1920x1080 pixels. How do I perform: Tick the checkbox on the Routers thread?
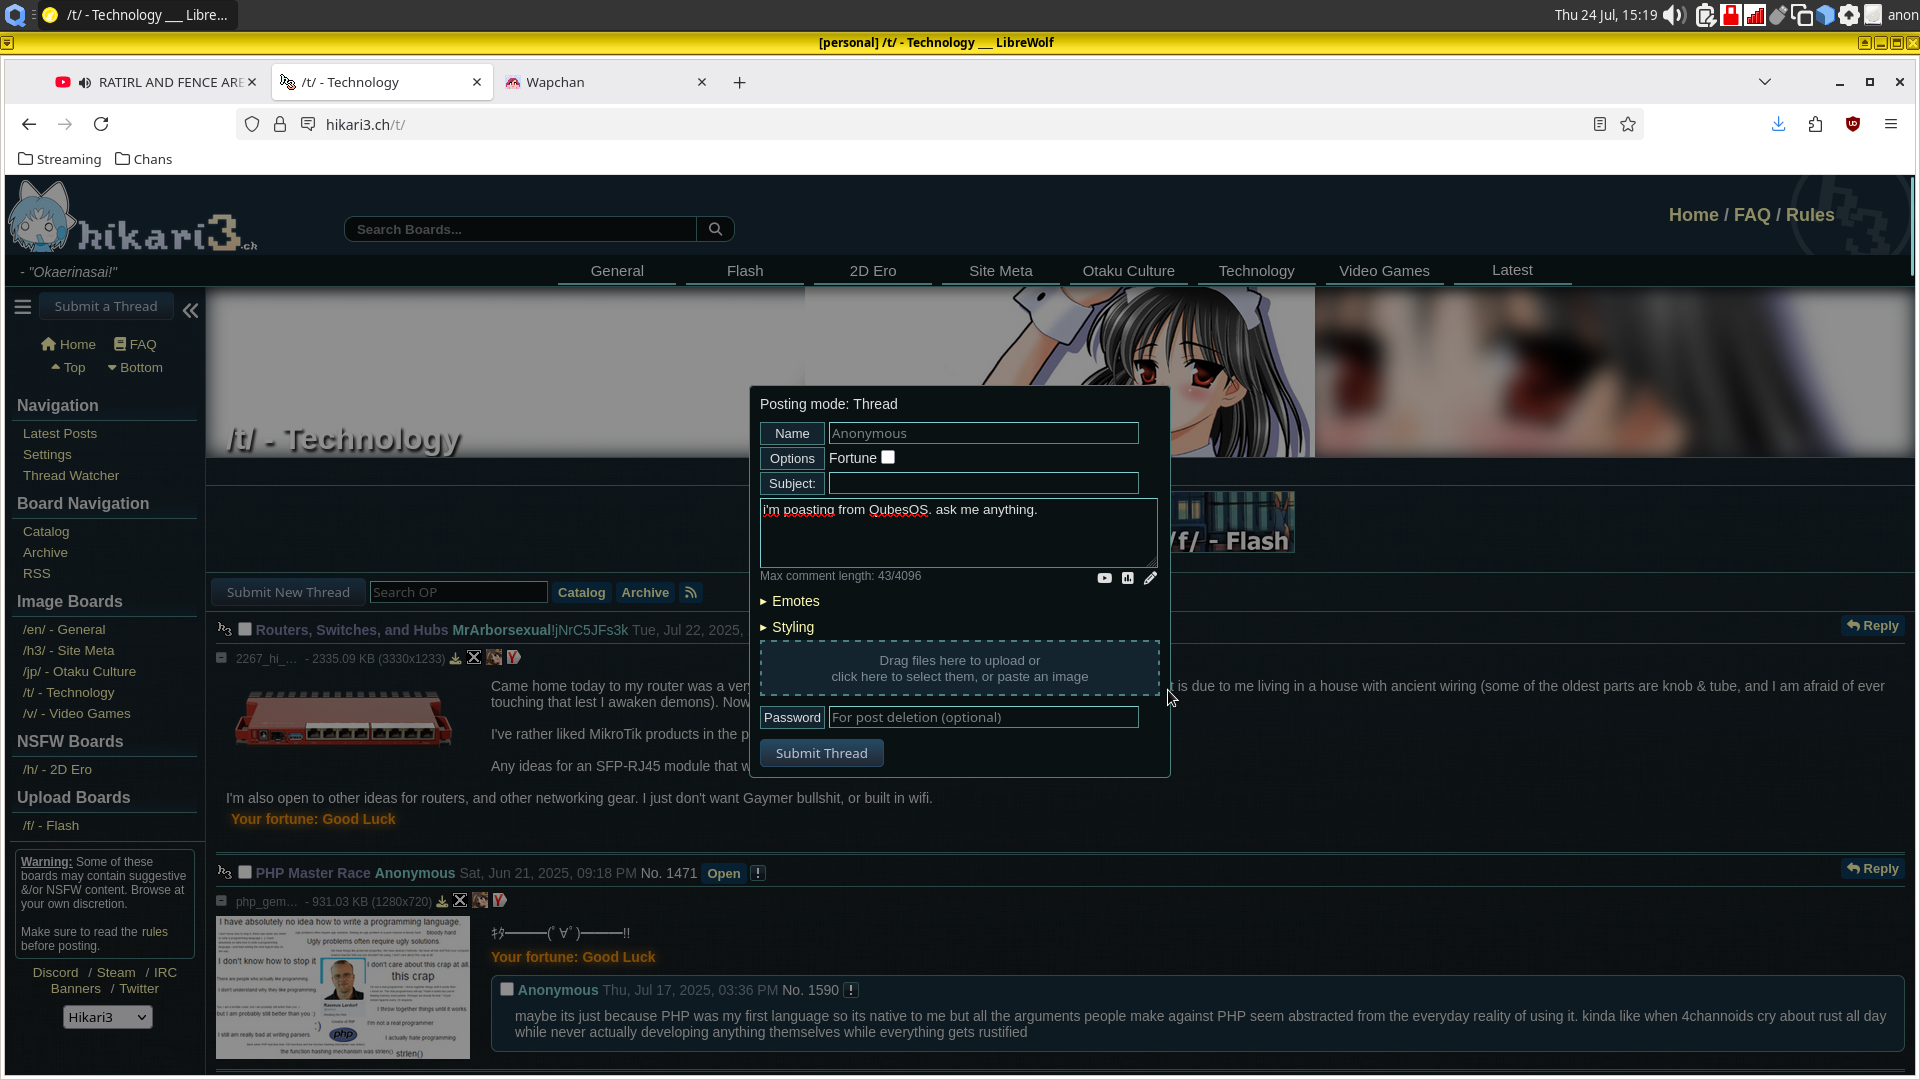click(245, 629)
